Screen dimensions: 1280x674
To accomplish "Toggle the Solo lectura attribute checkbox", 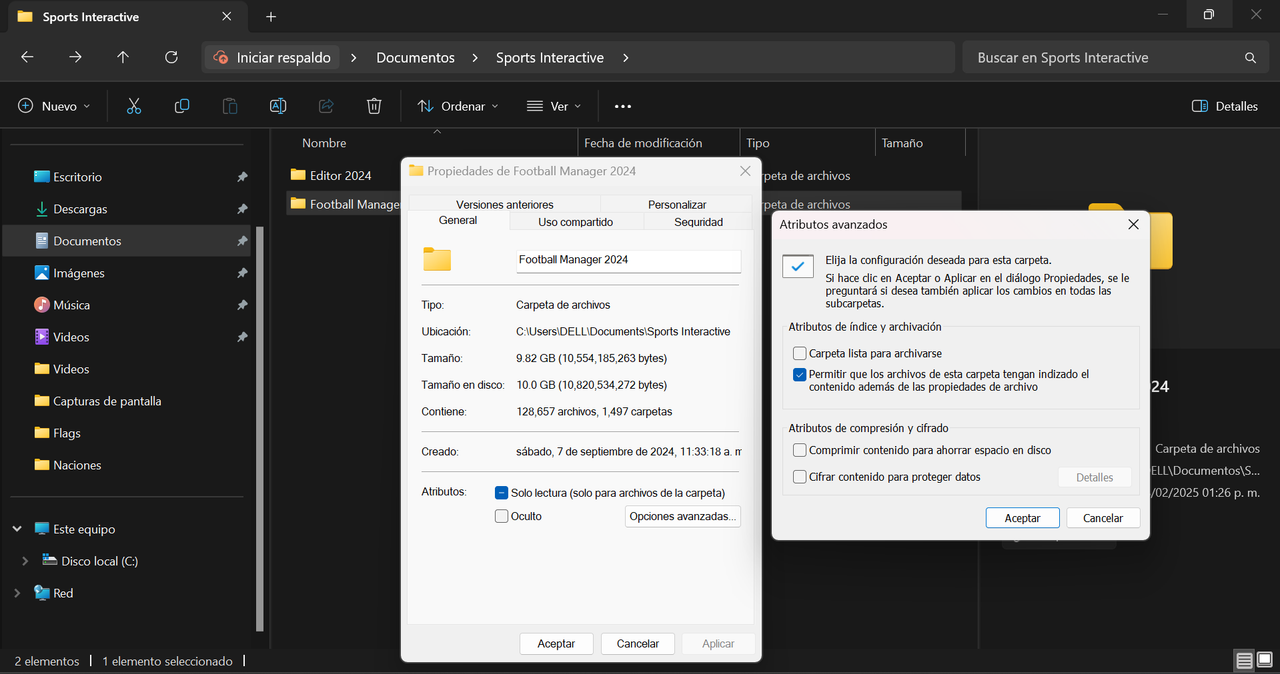I will (x=502, y=493).
